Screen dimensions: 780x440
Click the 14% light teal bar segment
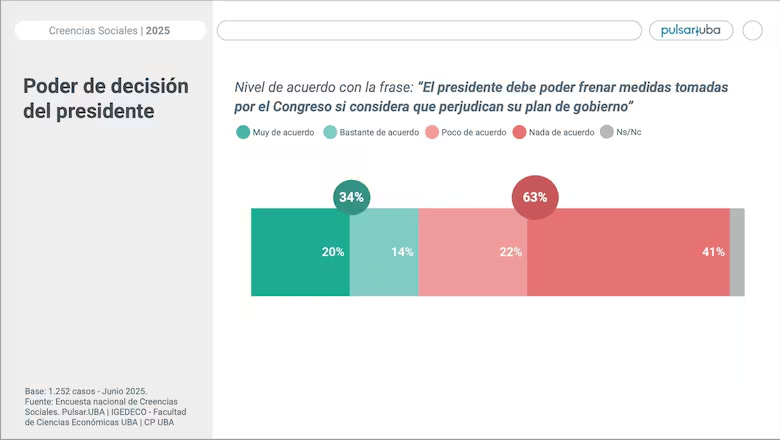pyautogui.click(x=384, y=252)
